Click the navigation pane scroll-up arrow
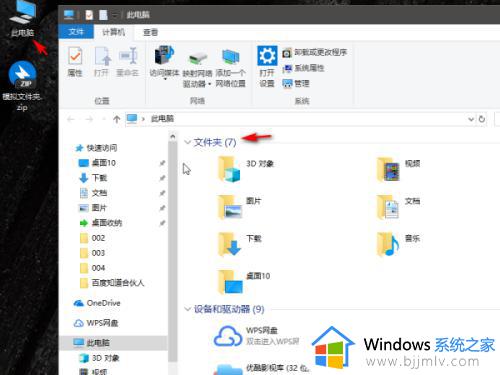This screenshot has height=375, width=500. [172, 136]
